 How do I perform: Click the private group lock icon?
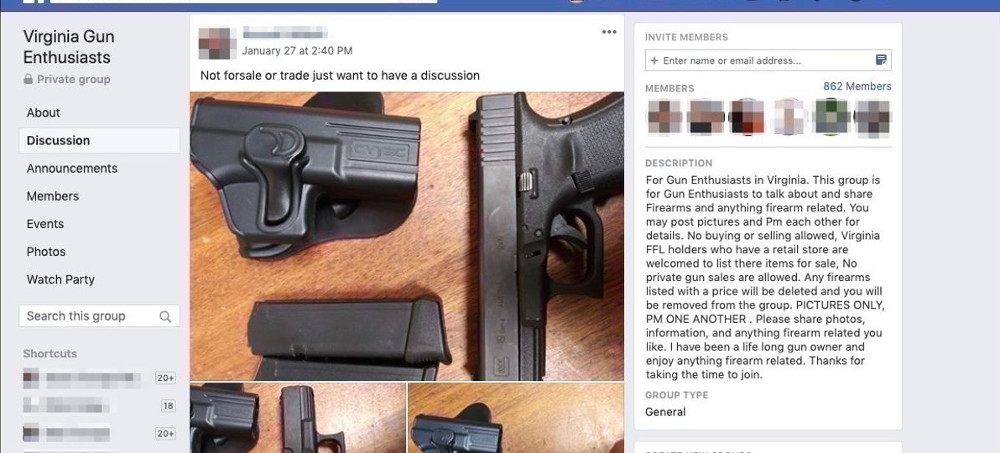[28, 79]
